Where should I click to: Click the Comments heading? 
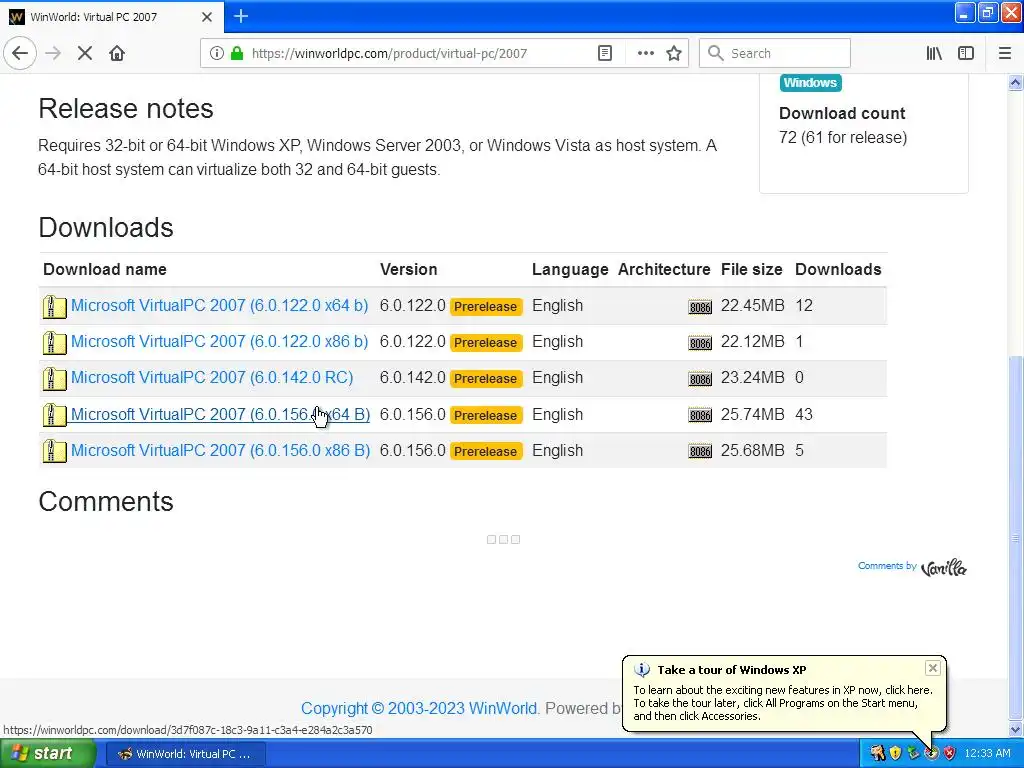(106, 502)
